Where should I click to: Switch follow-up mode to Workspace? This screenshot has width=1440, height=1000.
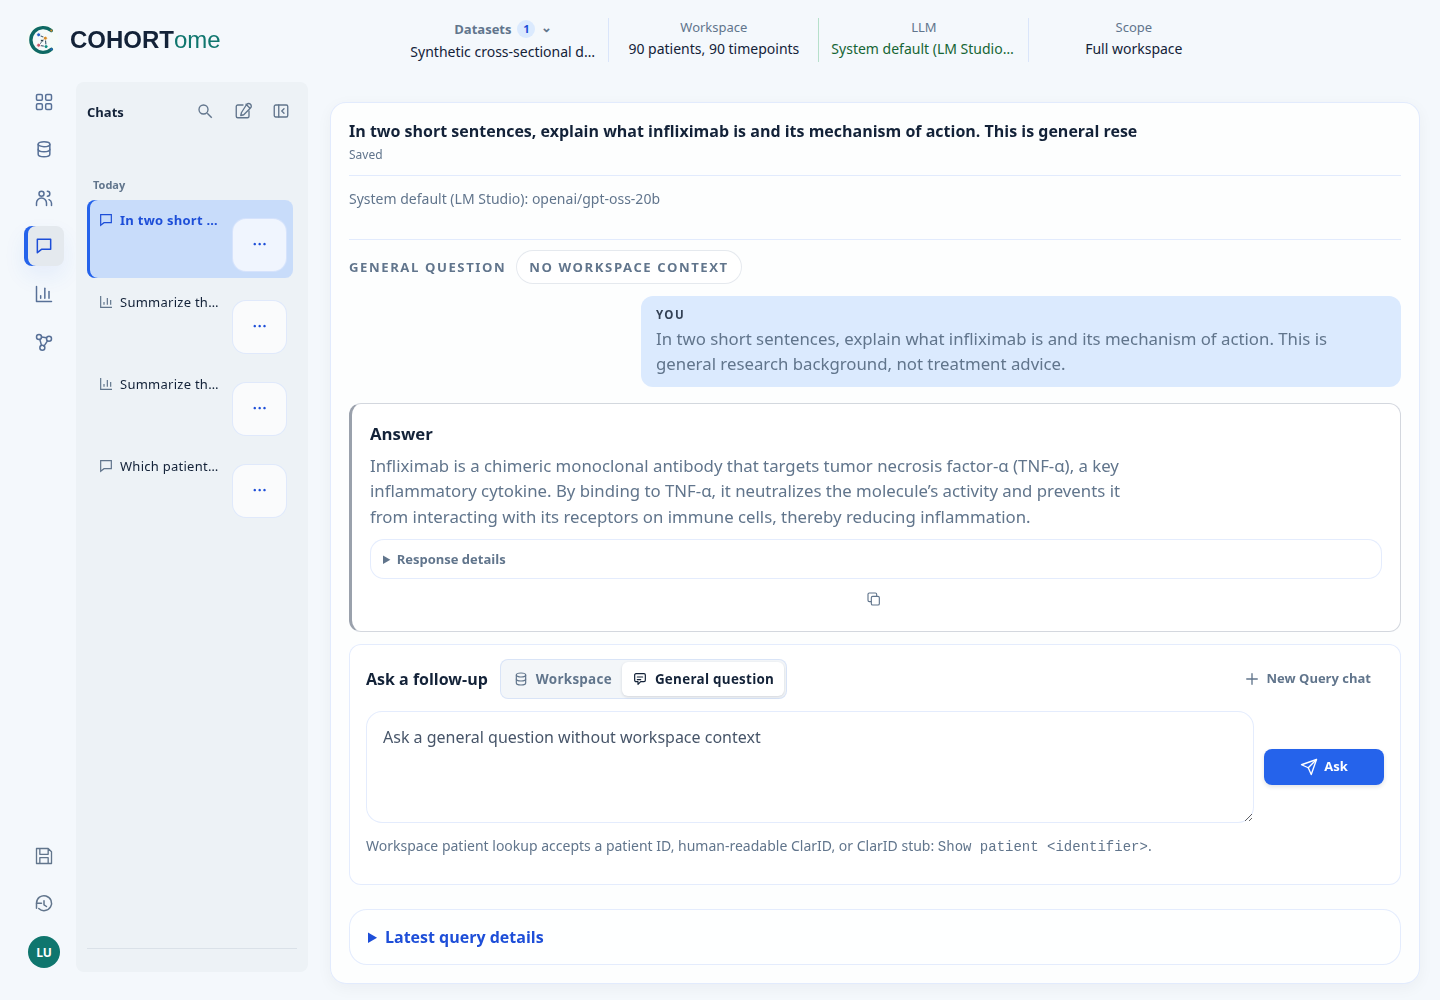563,679
